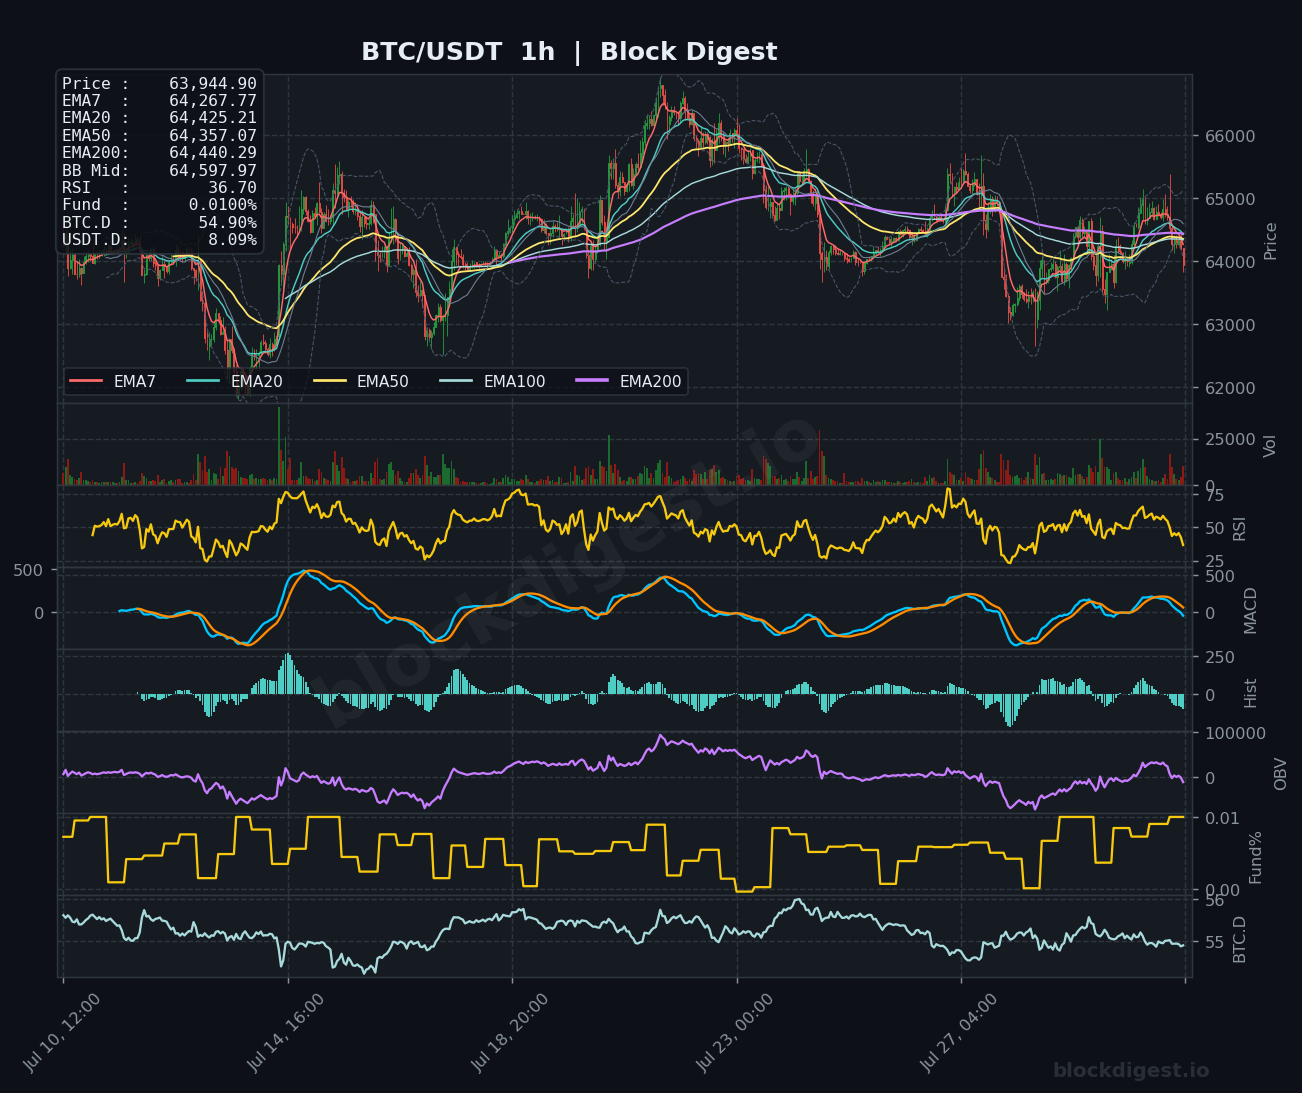Click the RSI 25 axis label
Screen dimensions: 1302x1093
point(1214,561)
